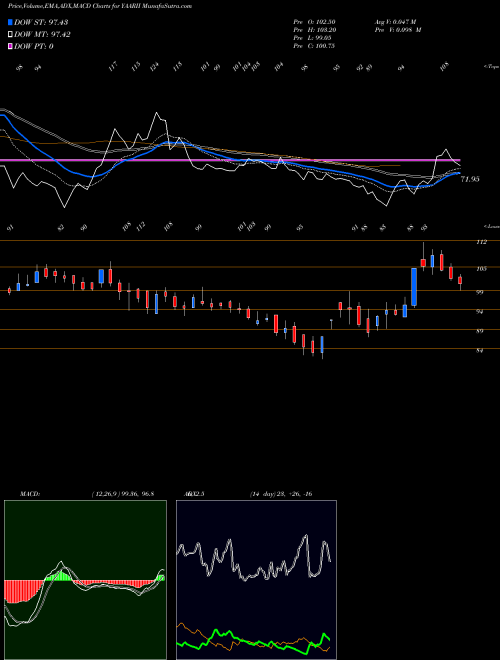Click the 112 price axis label
Image resolution: width=500 pixels, height=660 pixels.
pyautogui.click(x=481, y=242)
